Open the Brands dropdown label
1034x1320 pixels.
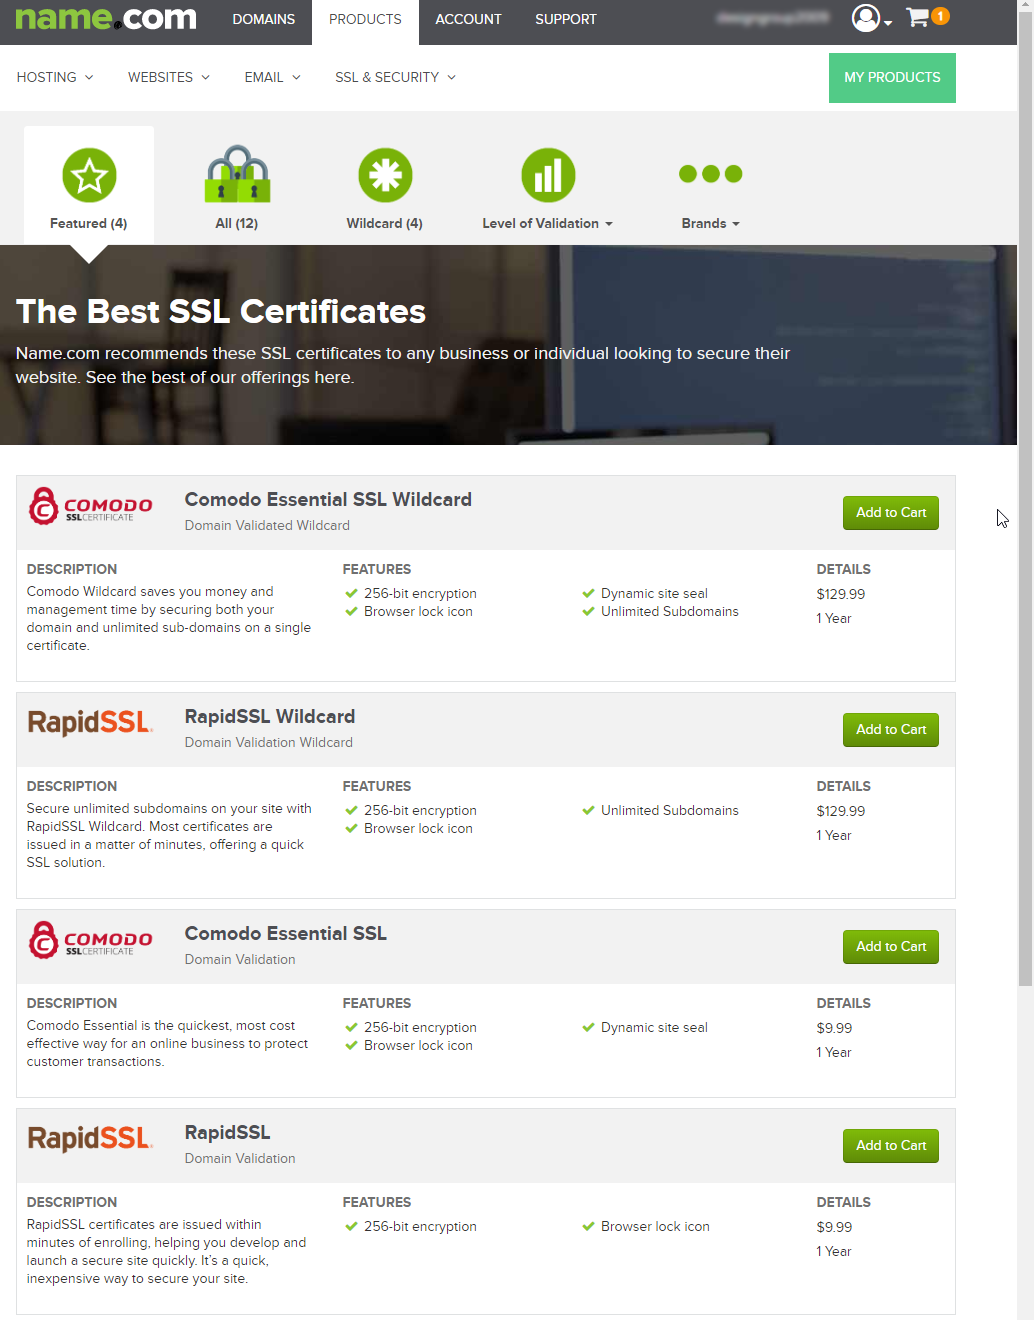coord(711,223)
